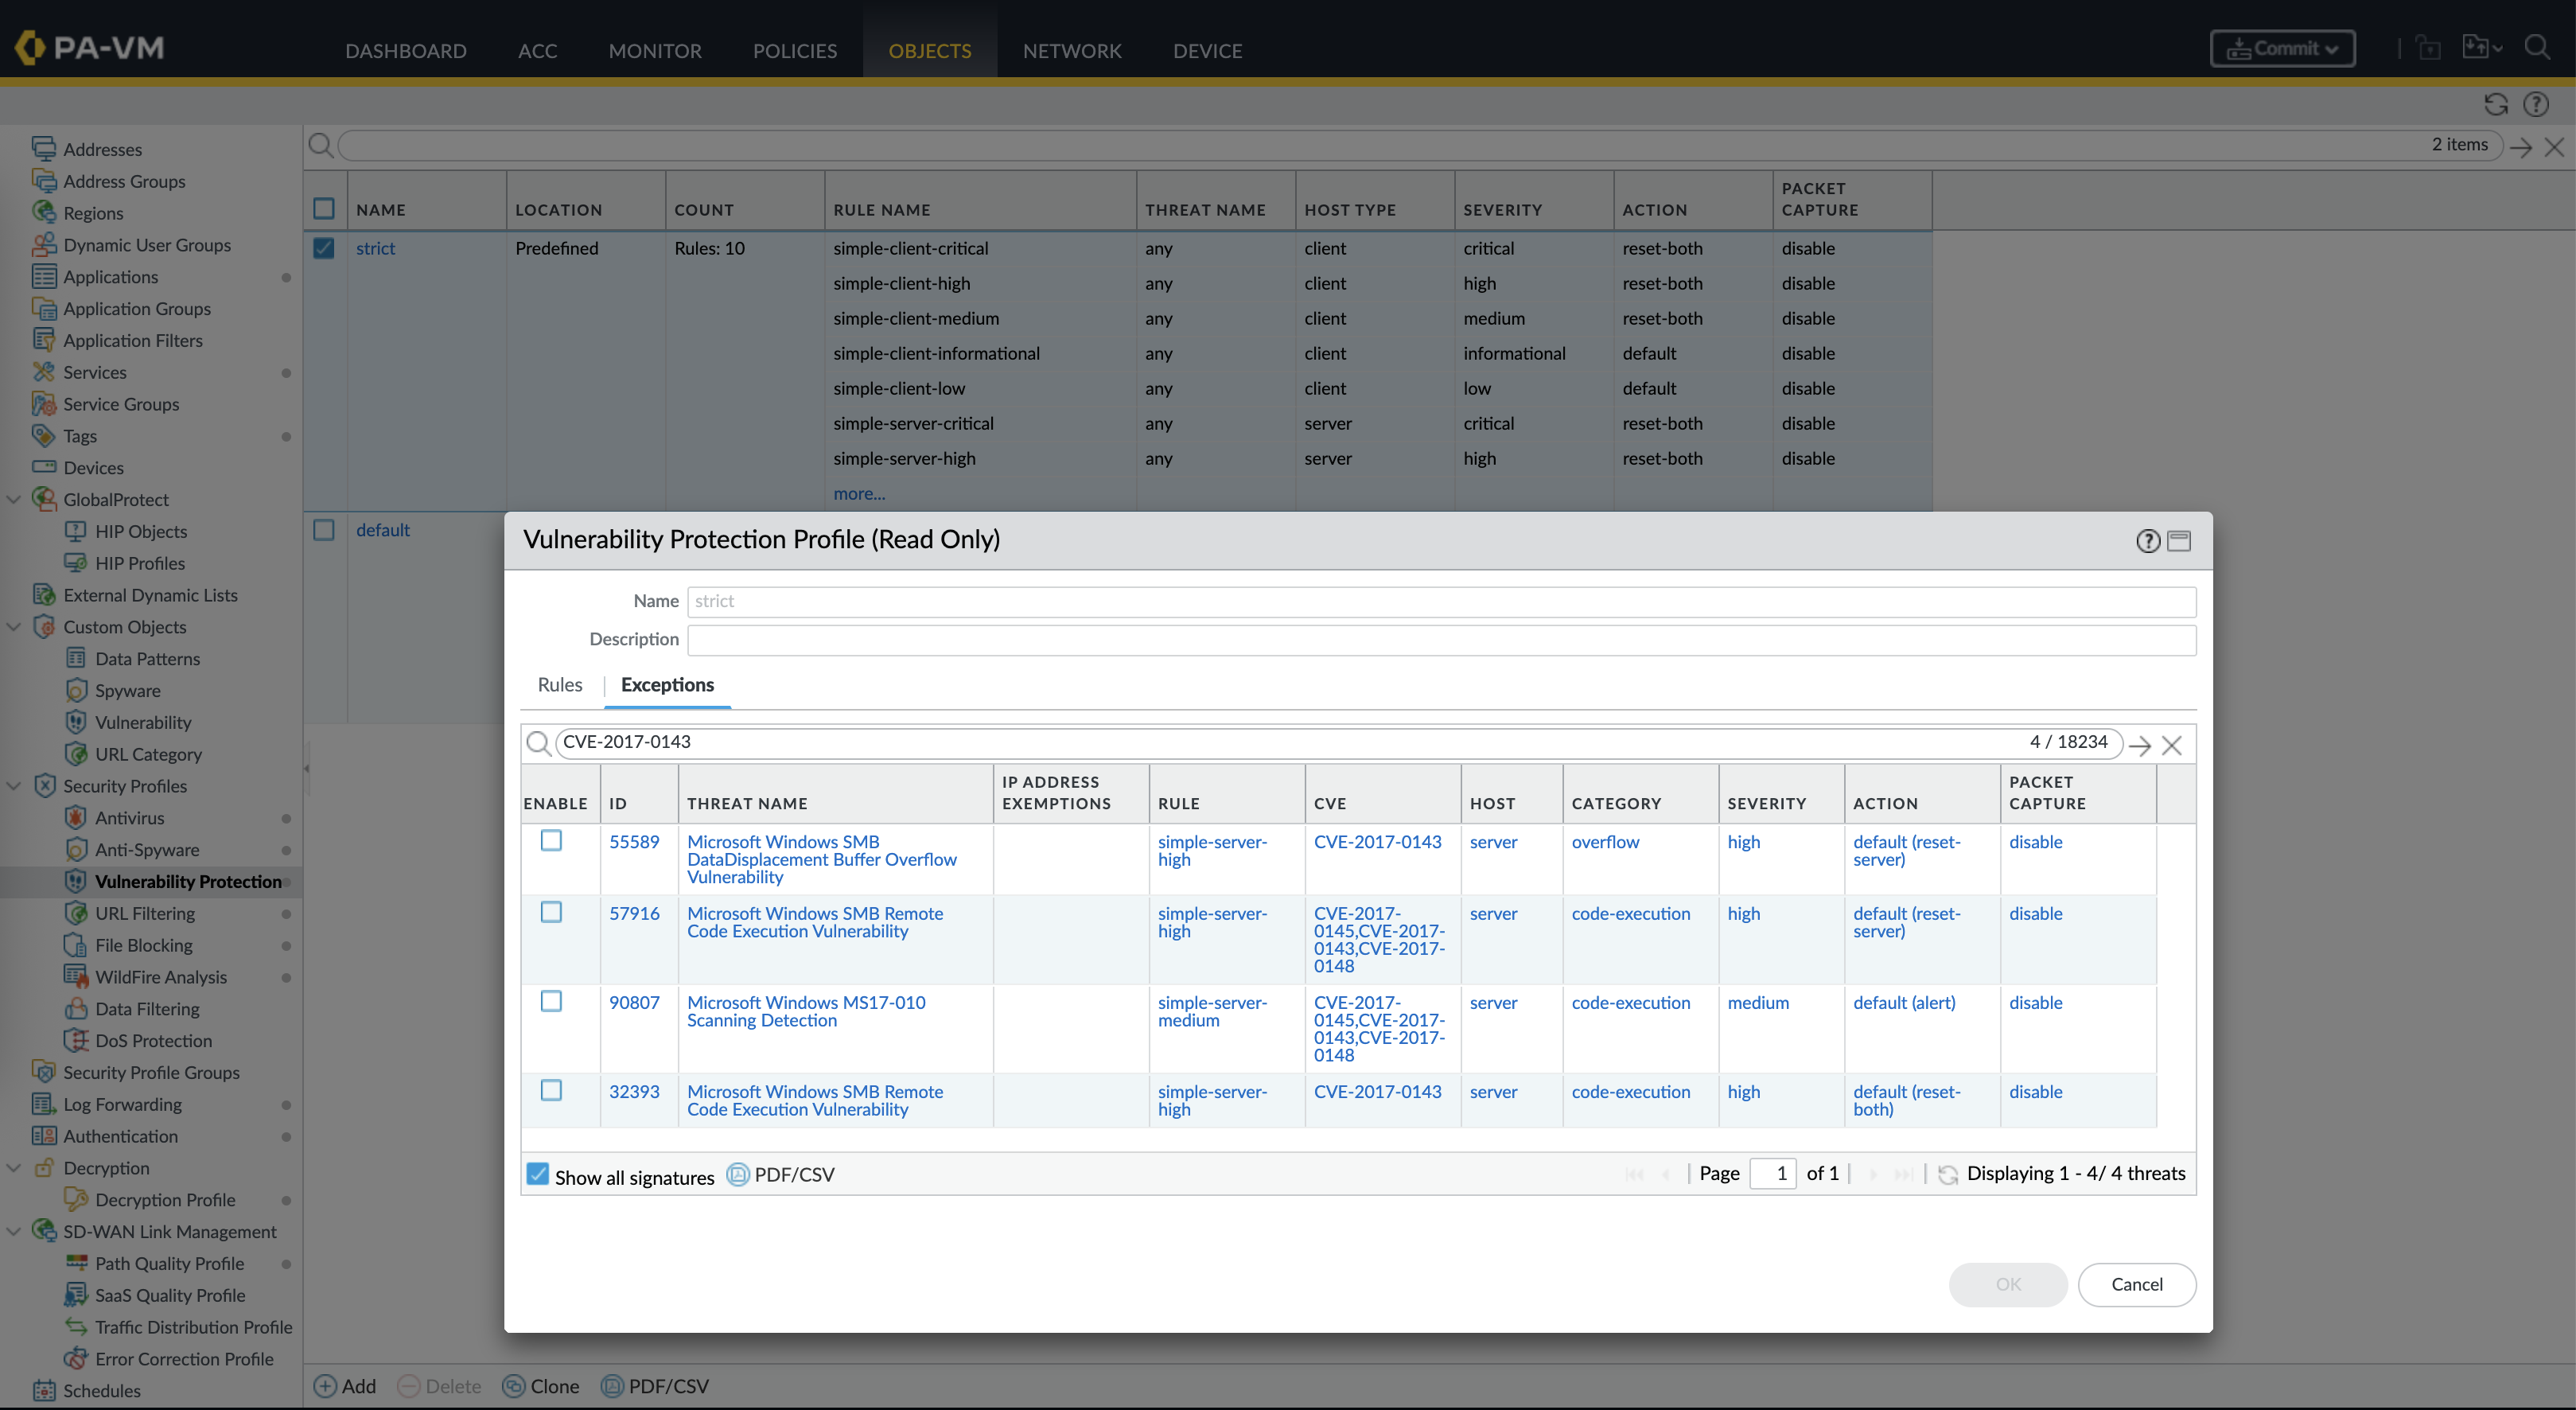
Task: Click the PDF/CSV export icon in dialog
Action: pos(738,1174)
